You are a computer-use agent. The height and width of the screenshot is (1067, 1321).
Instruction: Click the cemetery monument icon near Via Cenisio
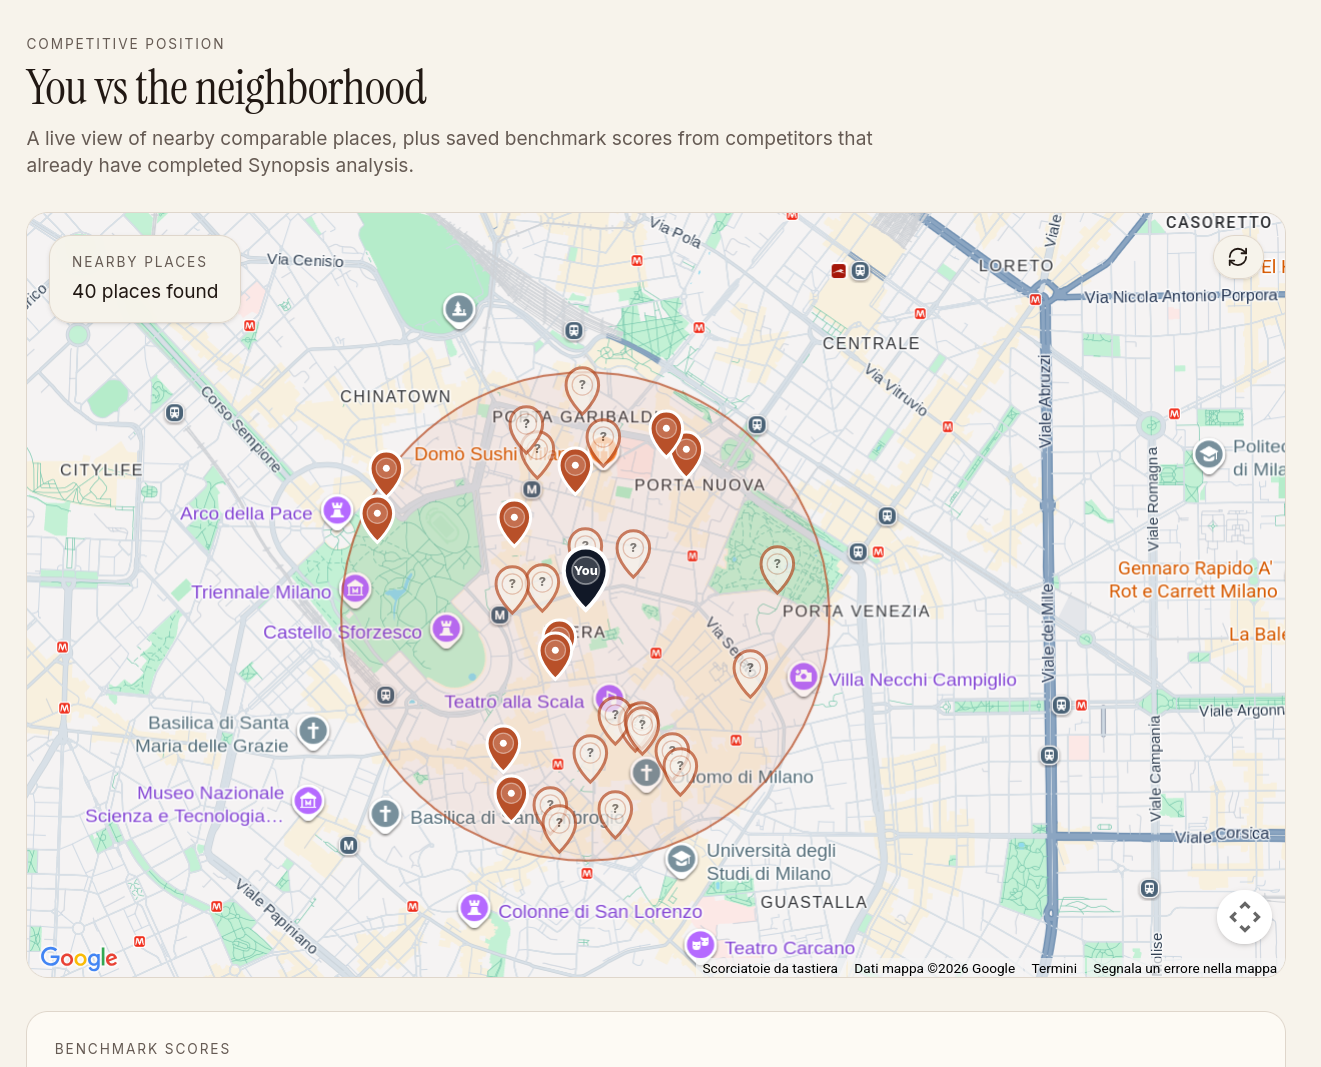[459, 310]
